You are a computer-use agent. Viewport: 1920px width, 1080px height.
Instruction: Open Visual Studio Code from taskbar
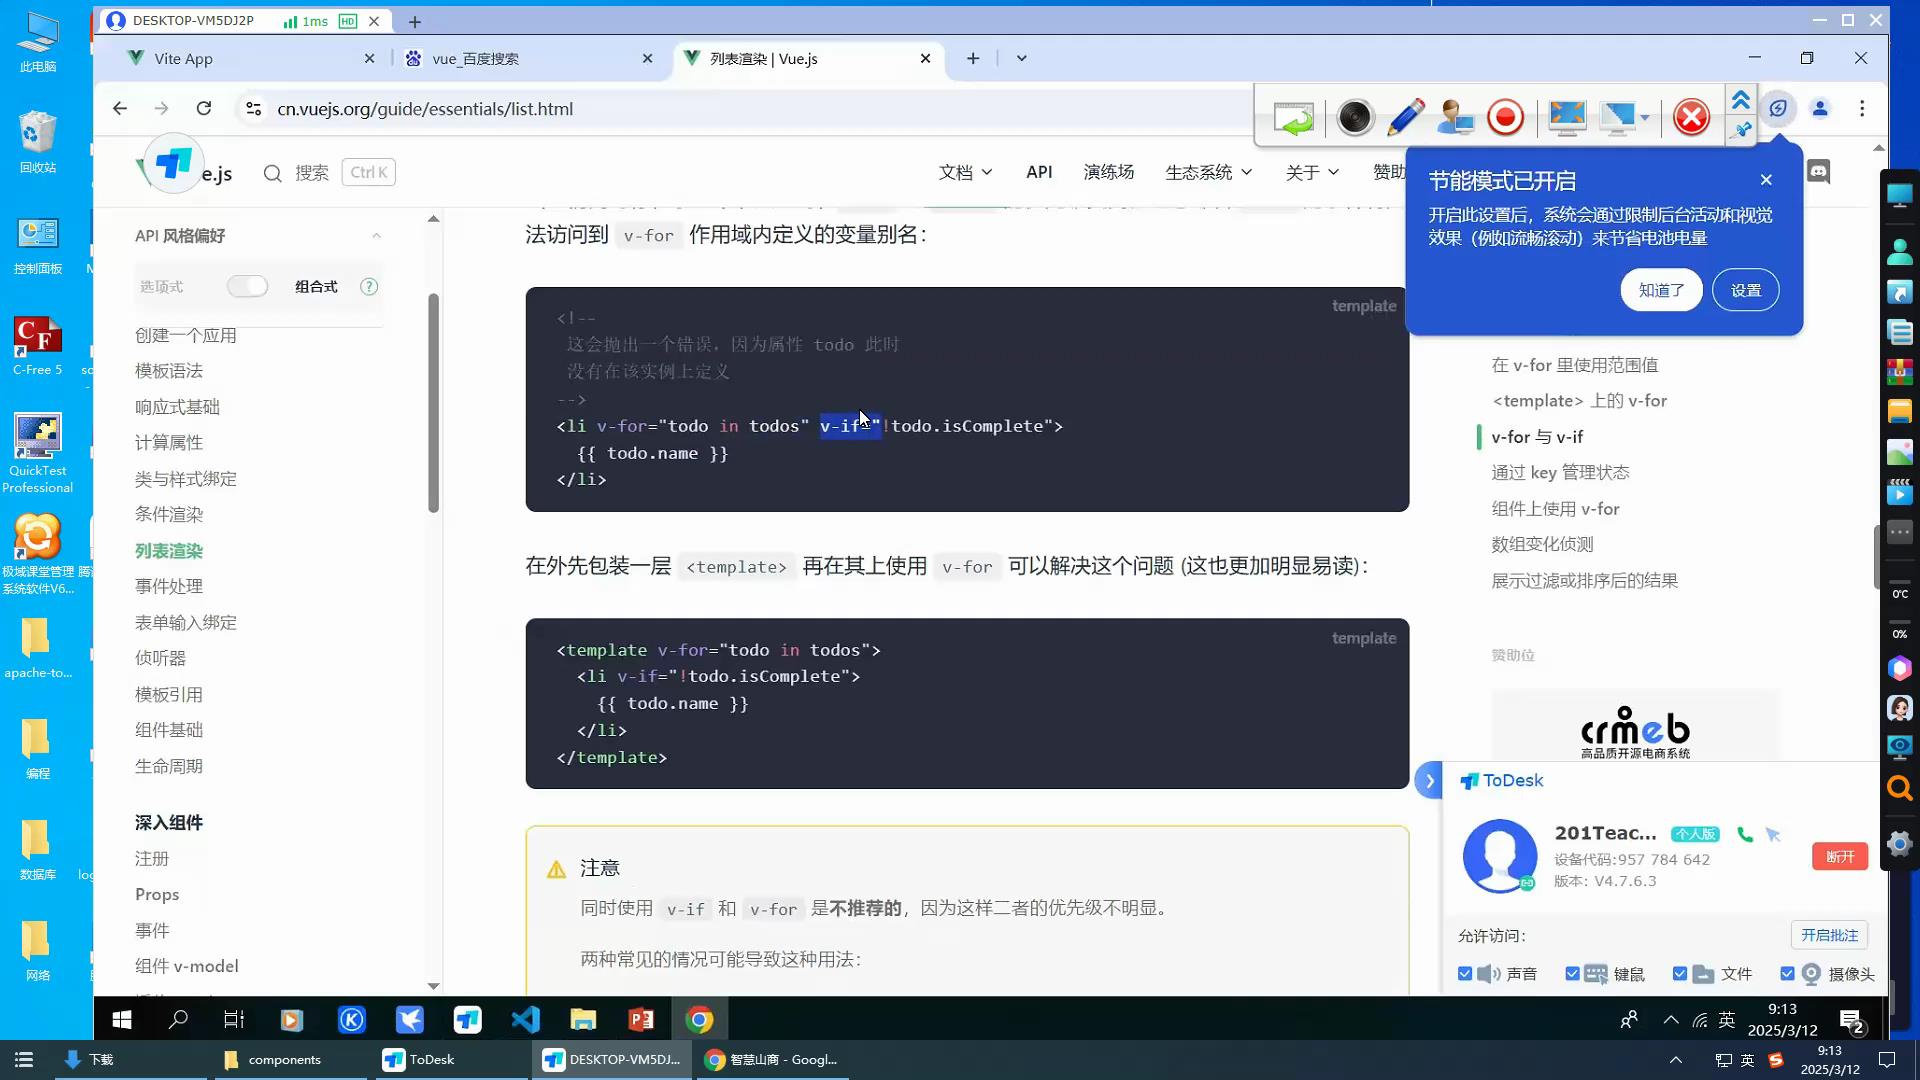pos(526,1019)
